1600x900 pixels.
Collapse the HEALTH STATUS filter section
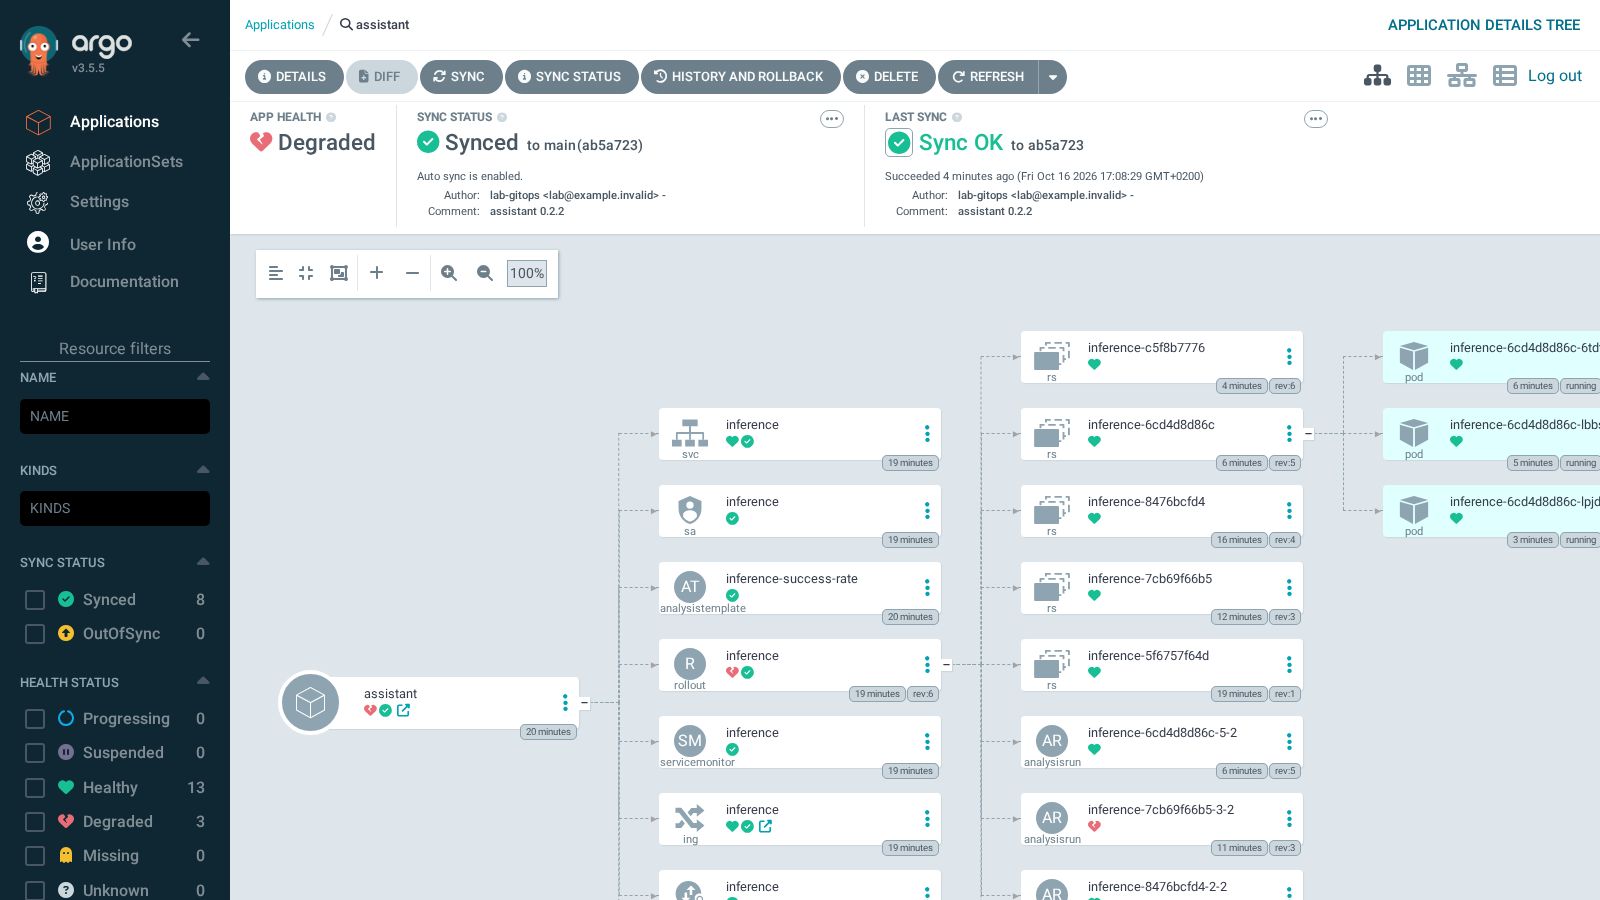pyautogui.click(x=203, y=681)
